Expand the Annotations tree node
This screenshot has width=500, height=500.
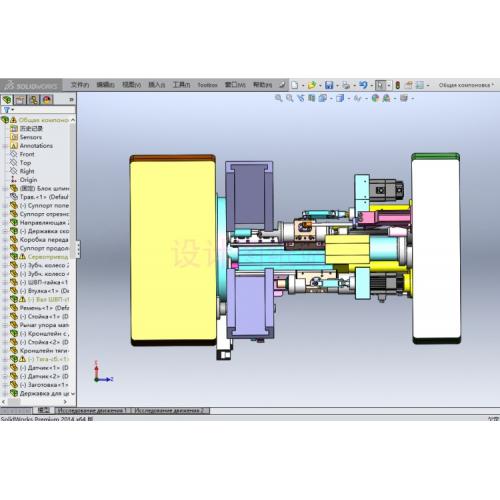point(5,146)
